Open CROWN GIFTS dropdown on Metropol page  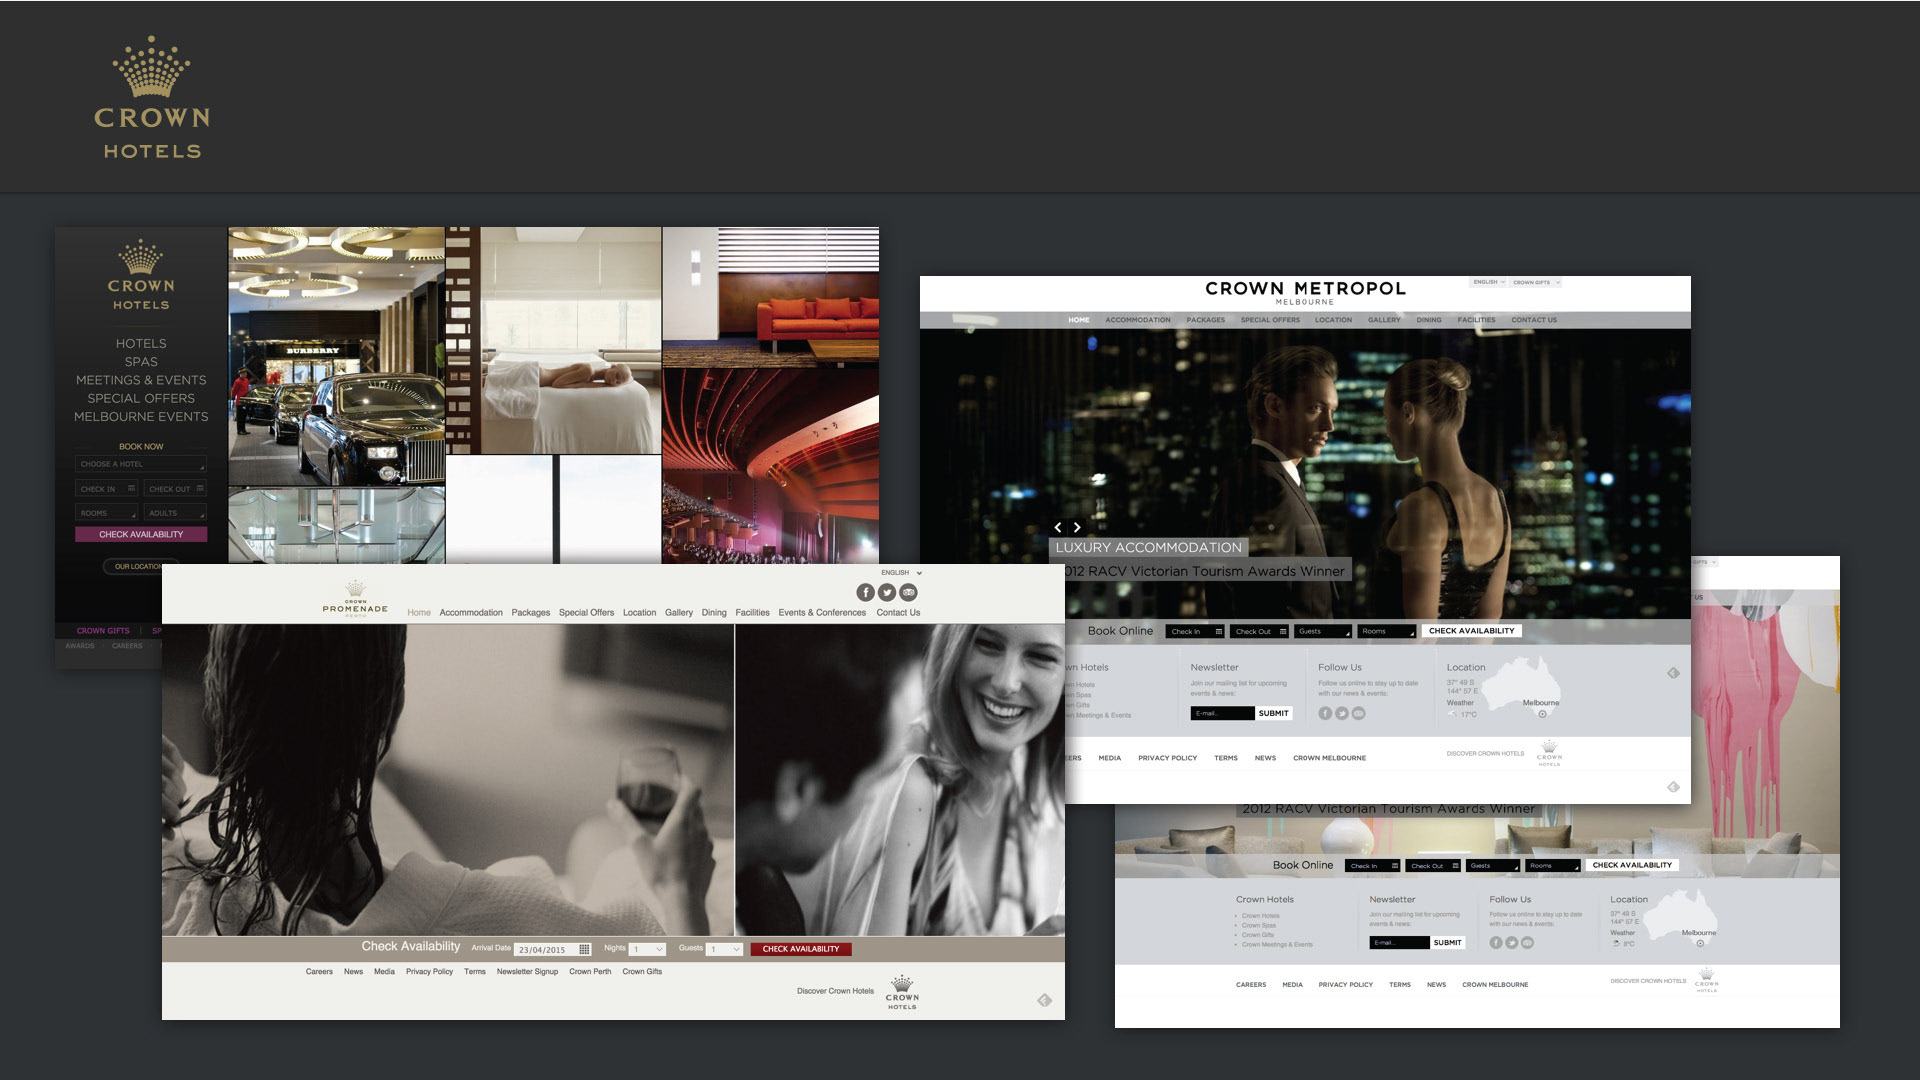(x=1535, y=282)
